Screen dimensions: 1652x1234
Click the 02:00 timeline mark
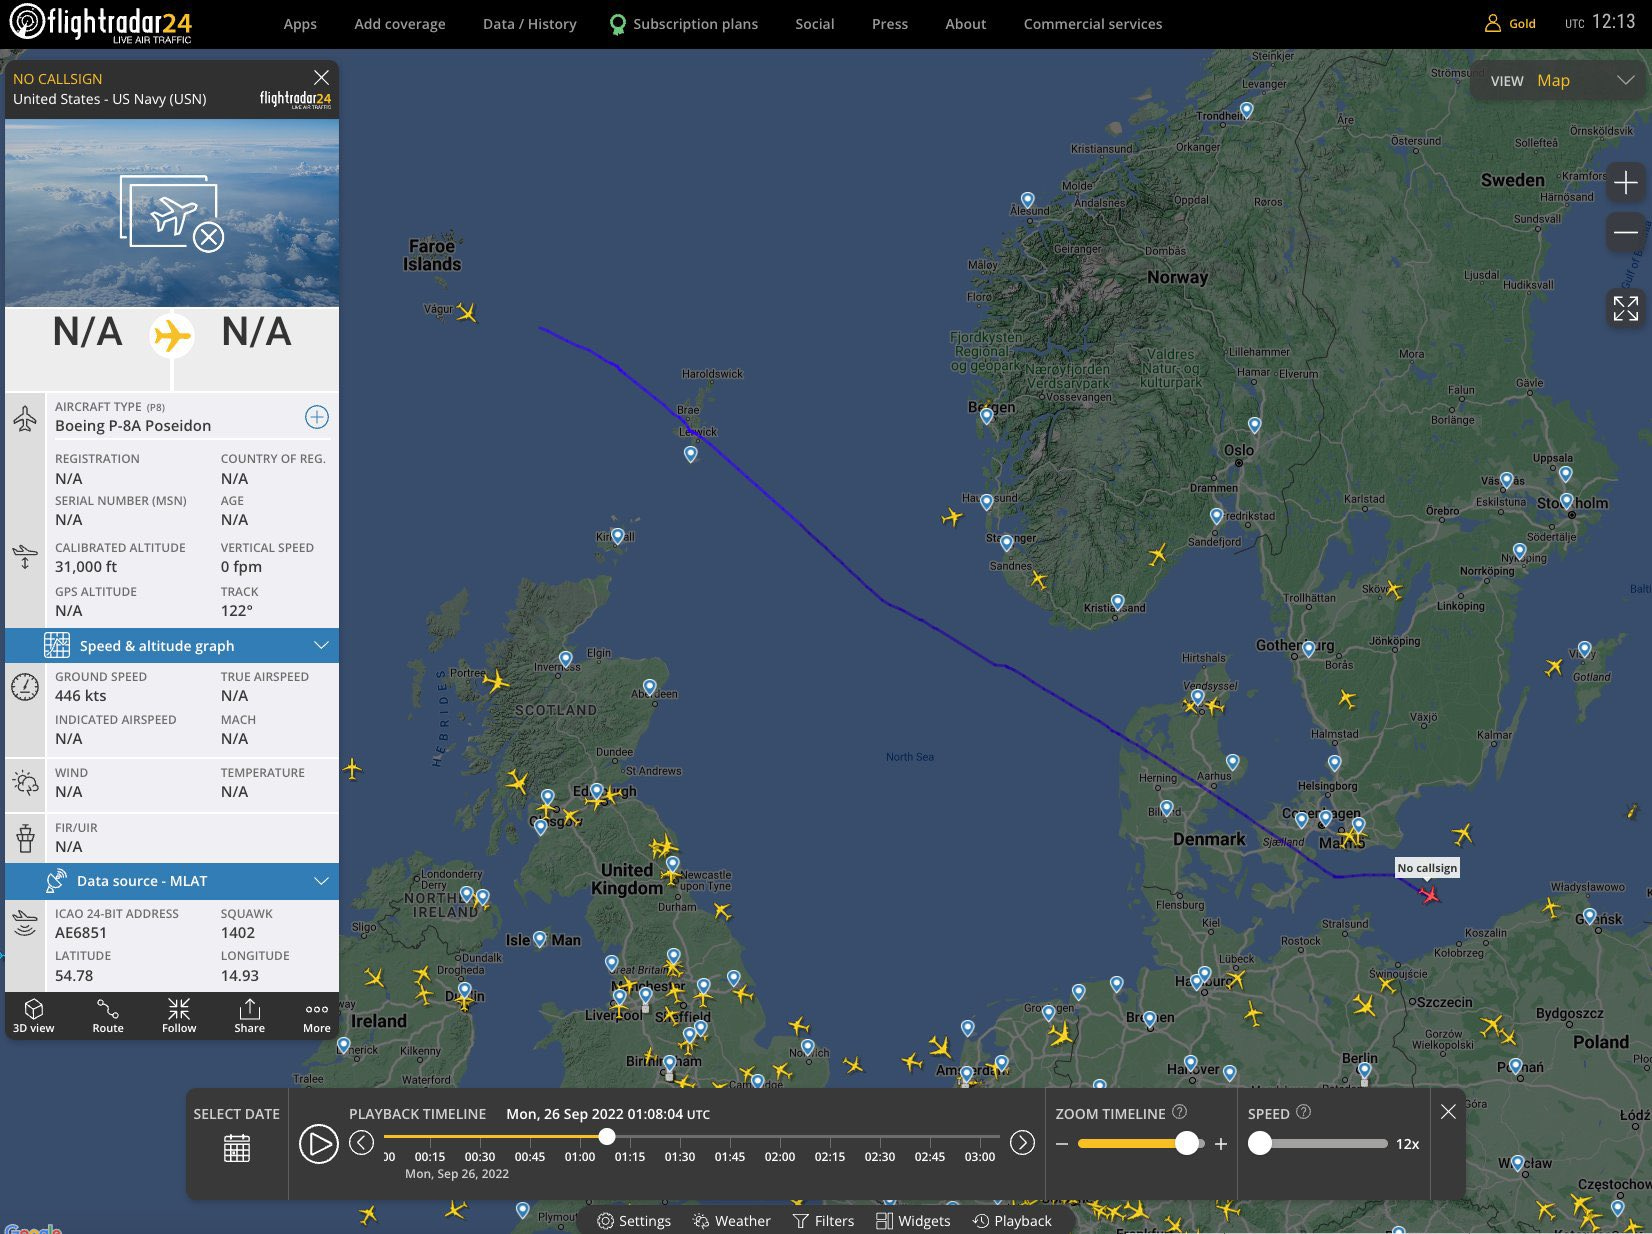(x=780, y=1156)
